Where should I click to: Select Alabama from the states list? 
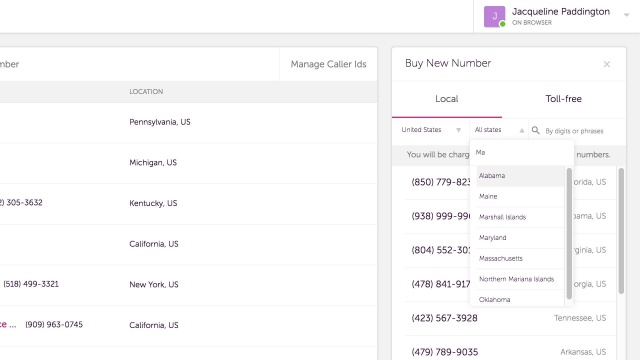520,176
